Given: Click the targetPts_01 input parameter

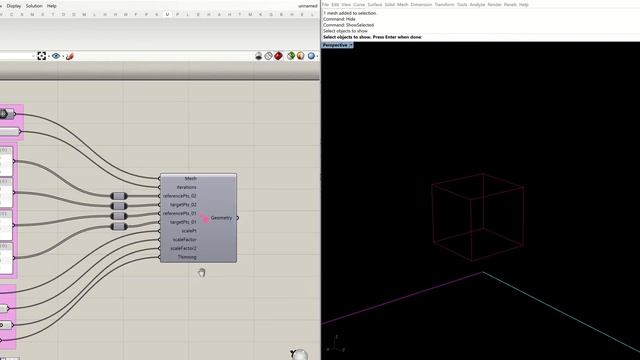Looking at the screenshot, I should tap(183, 222).
